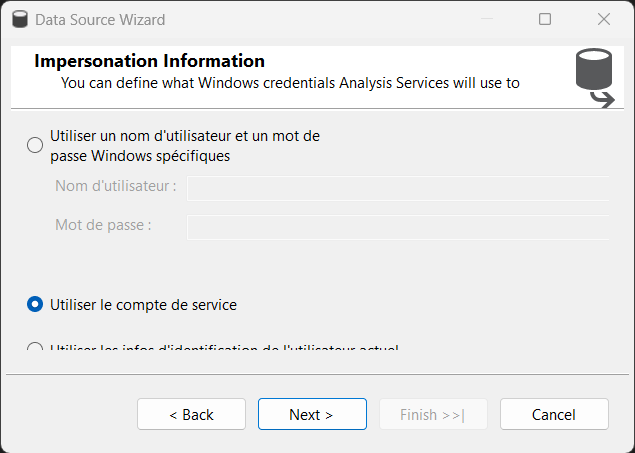Select the Utiliser le compte de service radio button
635x453 pixels.
[35, 304]
